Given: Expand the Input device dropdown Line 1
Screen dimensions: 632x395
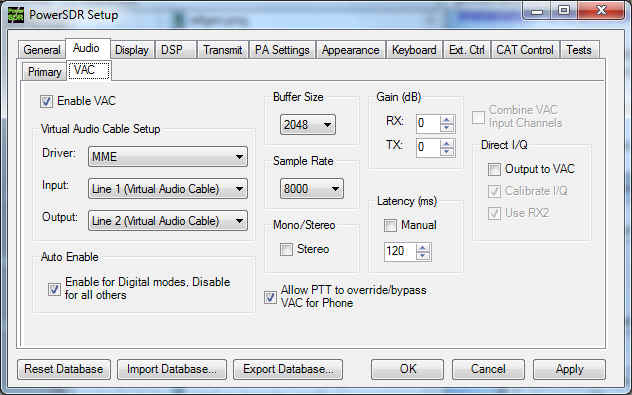Looking at the screenshot, I should coord(168,189).
